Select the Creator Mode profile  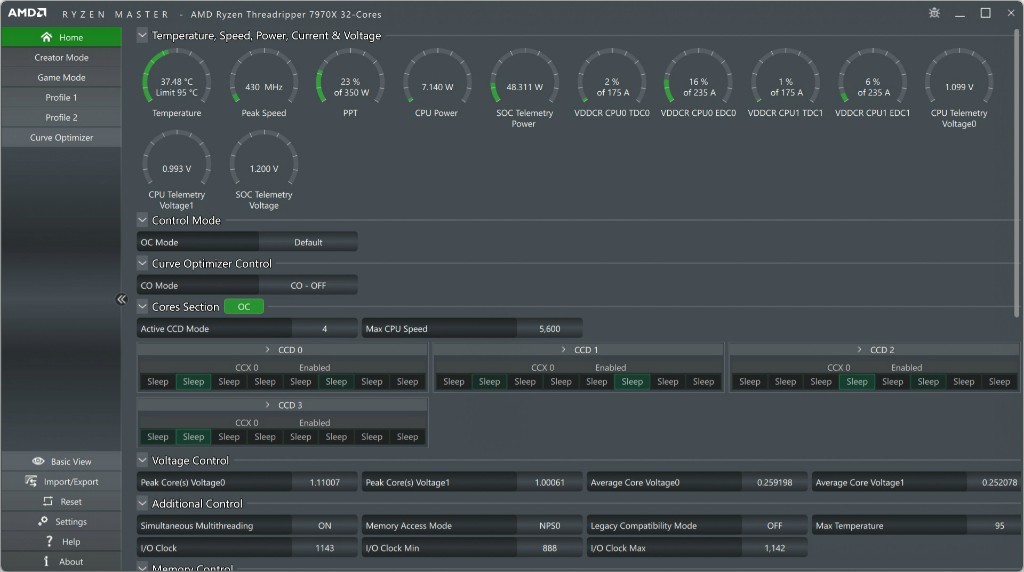(61, 58)
